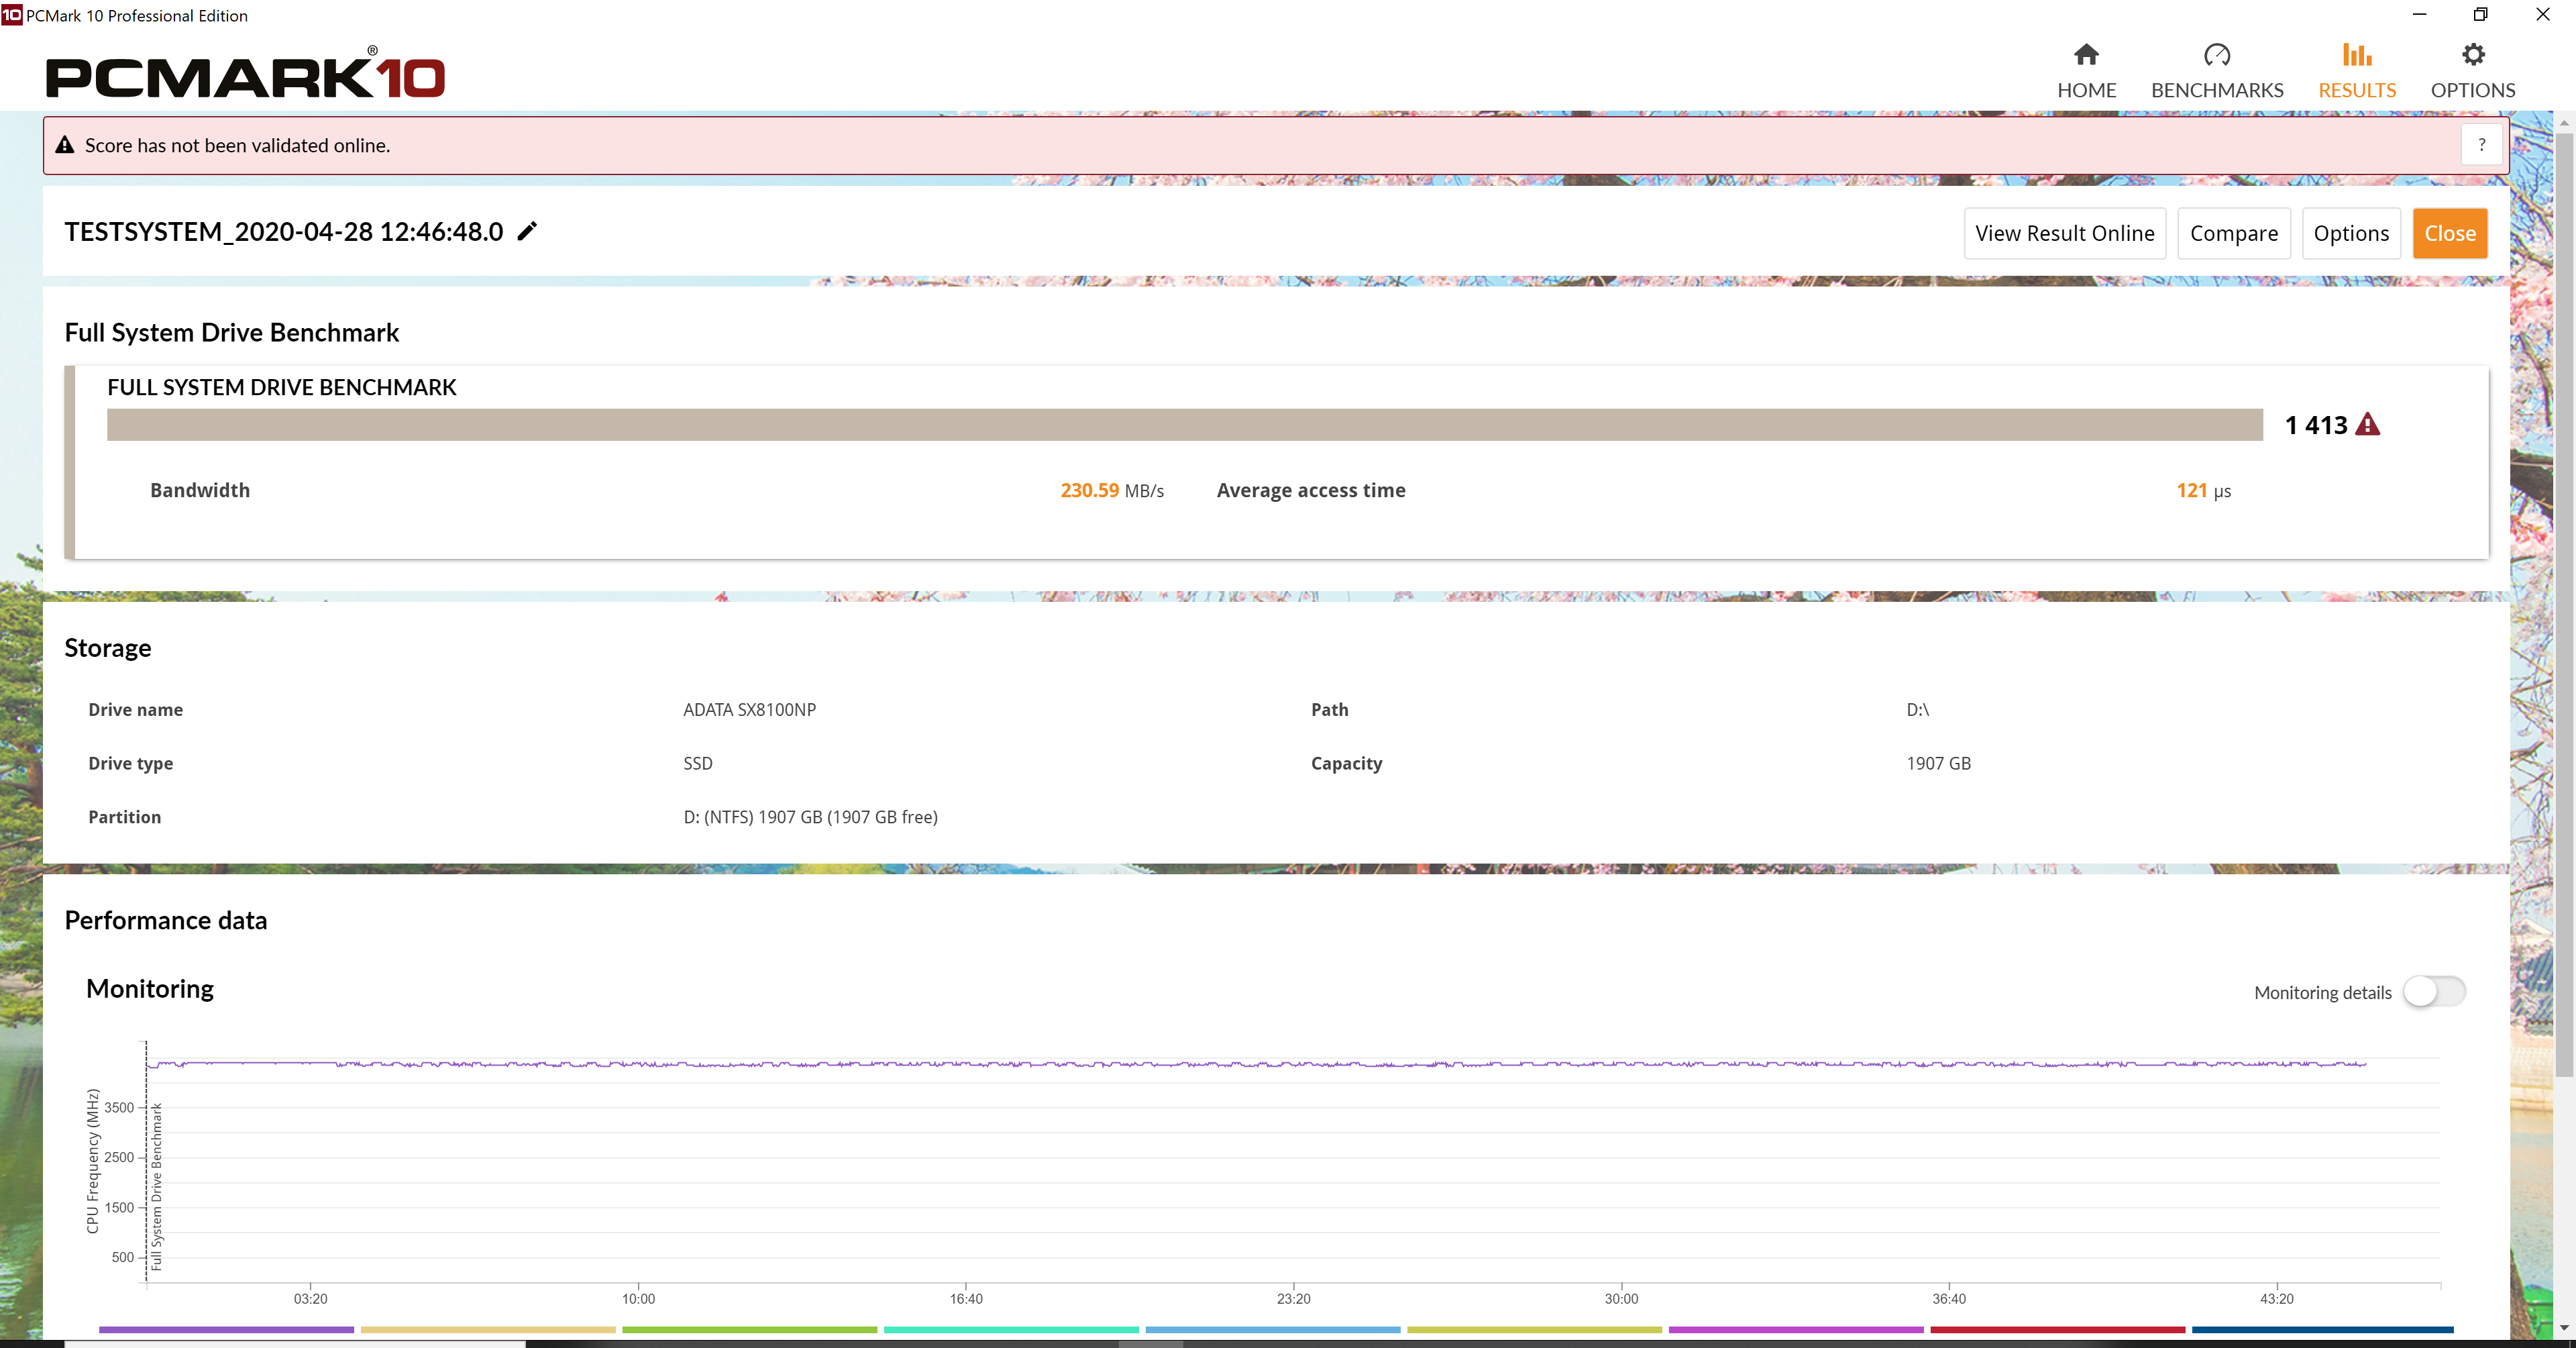Image resolution: width=2576 pixels, height=1348 pixels.
Task: Open help for validation warning
Action: (x=2481, y=145)
